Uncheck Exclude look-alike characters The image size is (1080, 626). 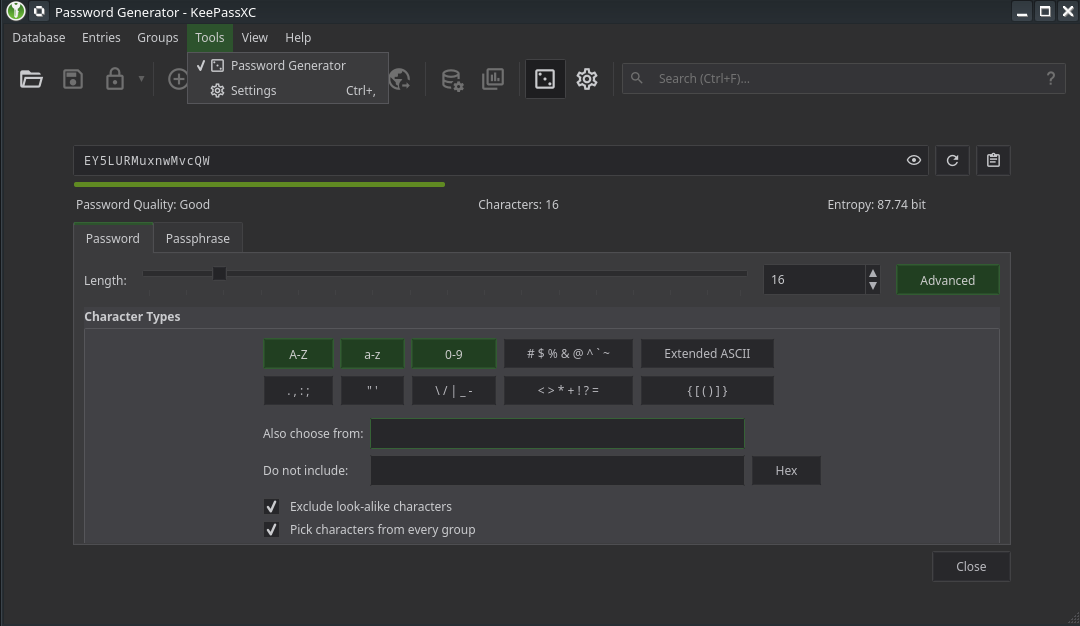(271, 506)
